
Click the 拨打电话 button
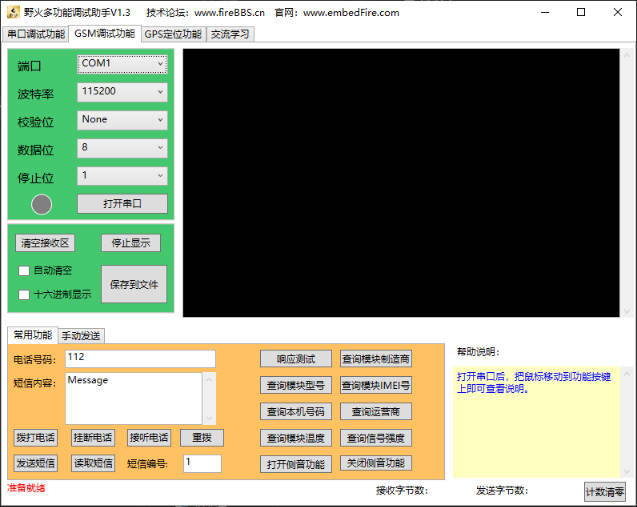pyautogui.click(x=36, y=438)
